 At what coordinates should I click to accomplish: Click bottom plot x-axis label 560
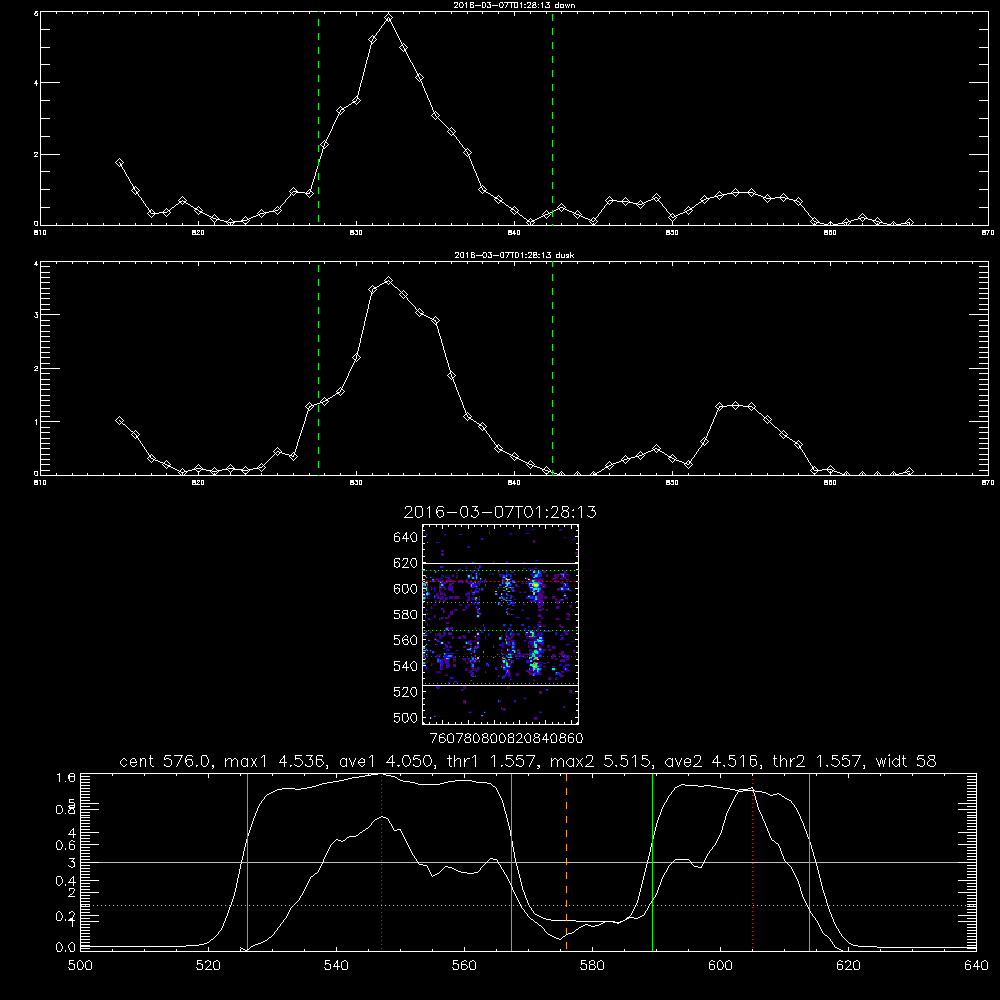pyautogui.click(x=464, y=966)
